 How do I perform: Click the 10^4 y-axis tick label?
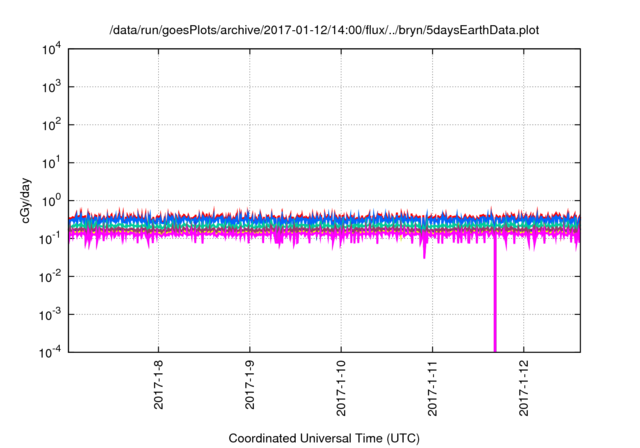[51, 49]
